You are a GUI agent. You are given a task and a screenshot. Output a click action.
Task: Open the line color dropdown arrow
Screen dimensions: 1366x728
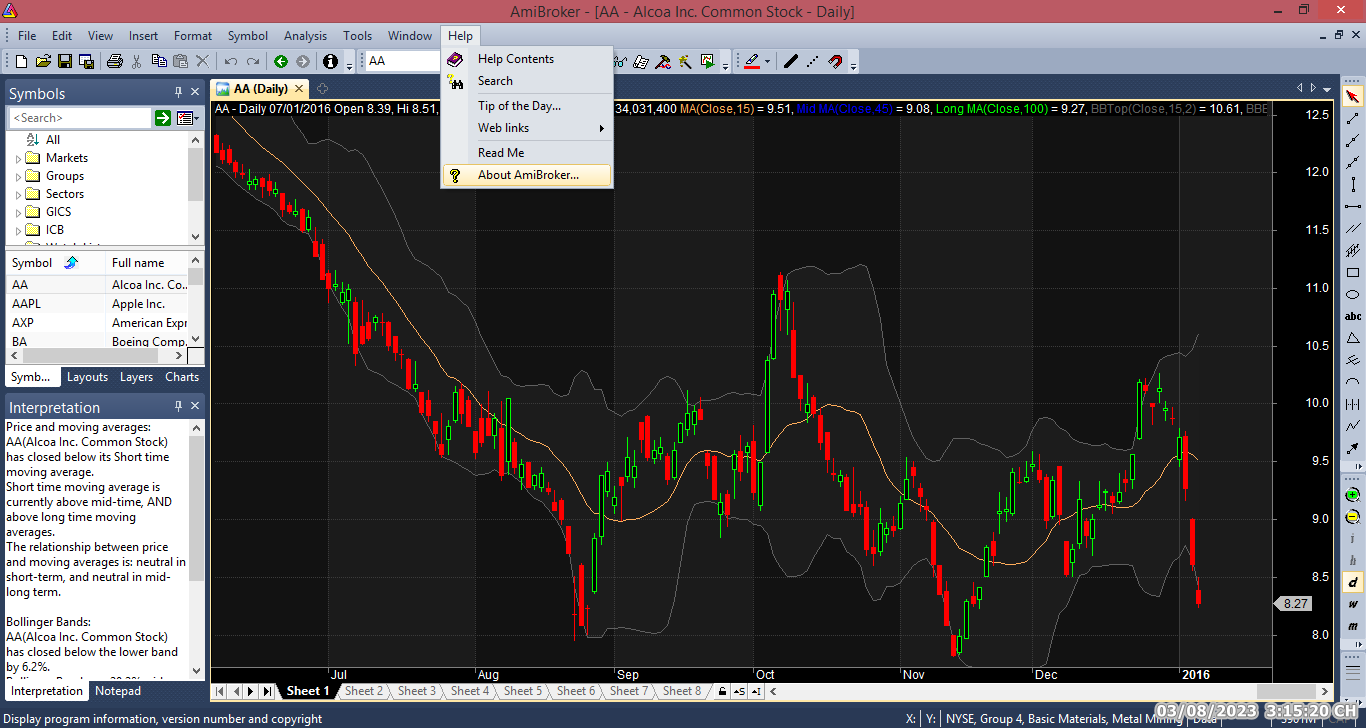767,61
